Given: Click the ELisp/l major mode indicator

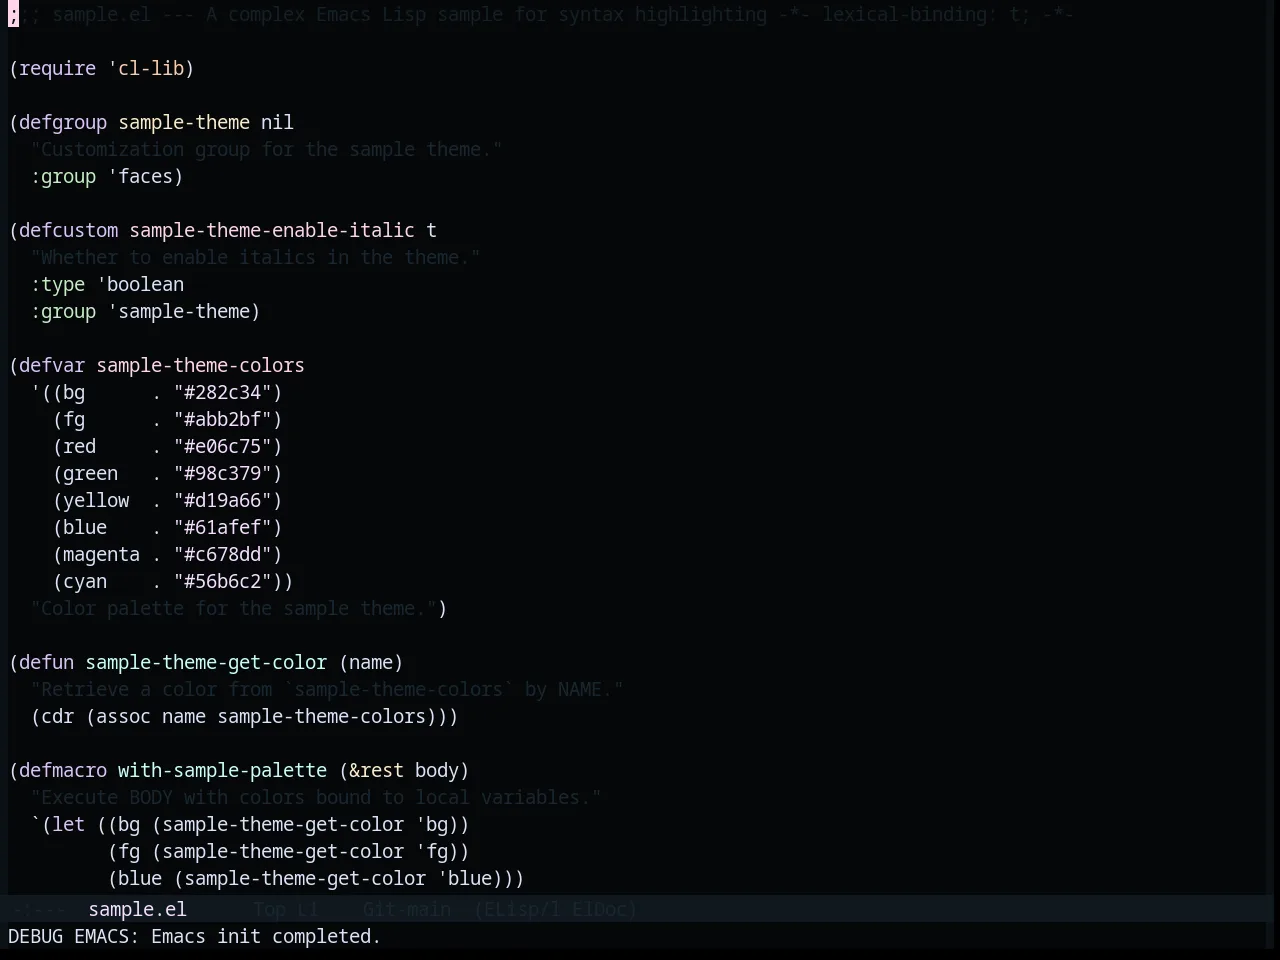Looking at the screenshot, I should [x=518, y=909].
